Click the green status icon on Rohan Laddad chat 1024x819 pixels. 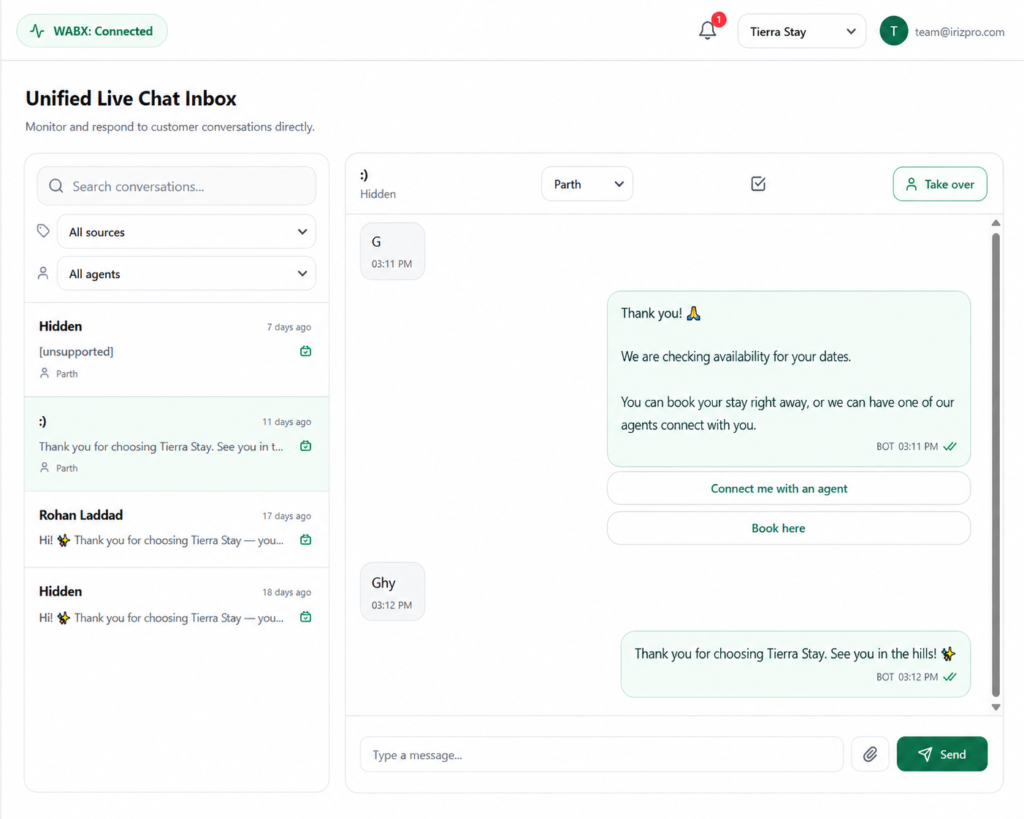(x=305, y=540)
